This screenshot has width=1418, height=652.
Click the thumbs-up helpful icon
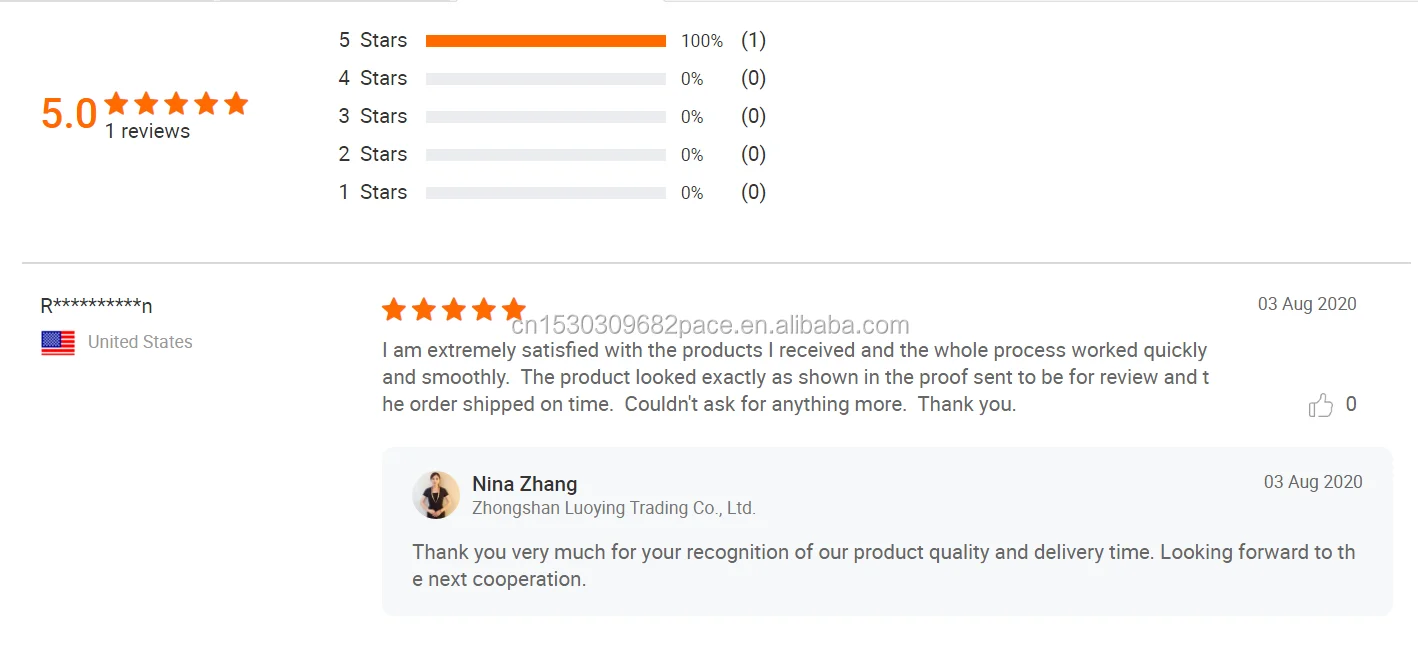1320,405
